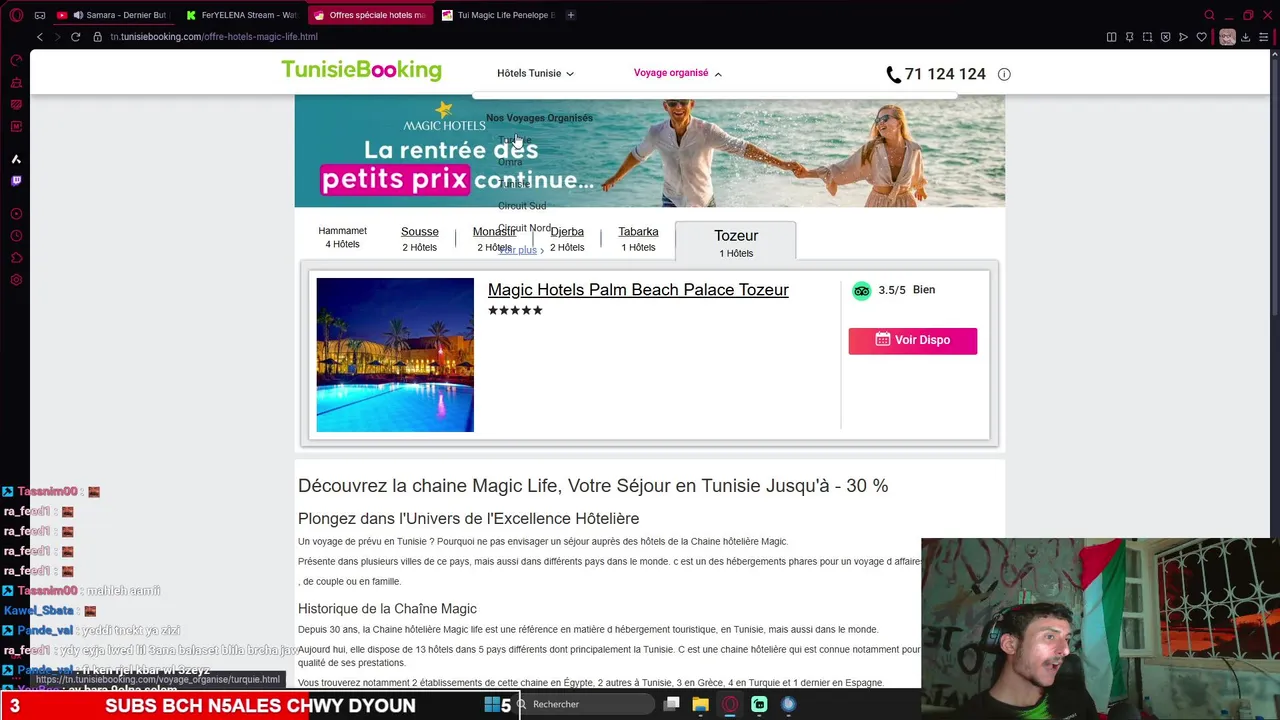Select the Tozeur 1 Hôtels tab
Image resolution: width=1280 pixels, height=720 pixels.
tap(736, 243)
